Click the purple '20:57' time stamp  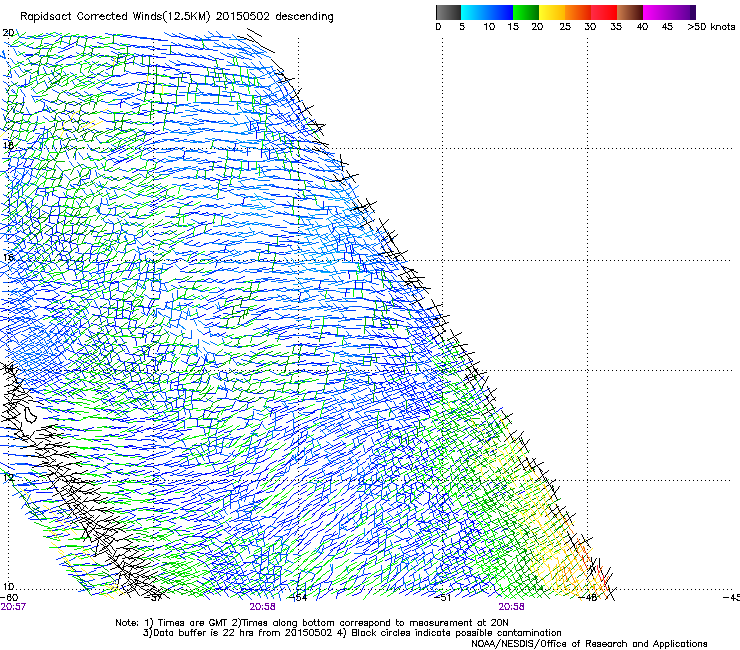tap(13, 607)
